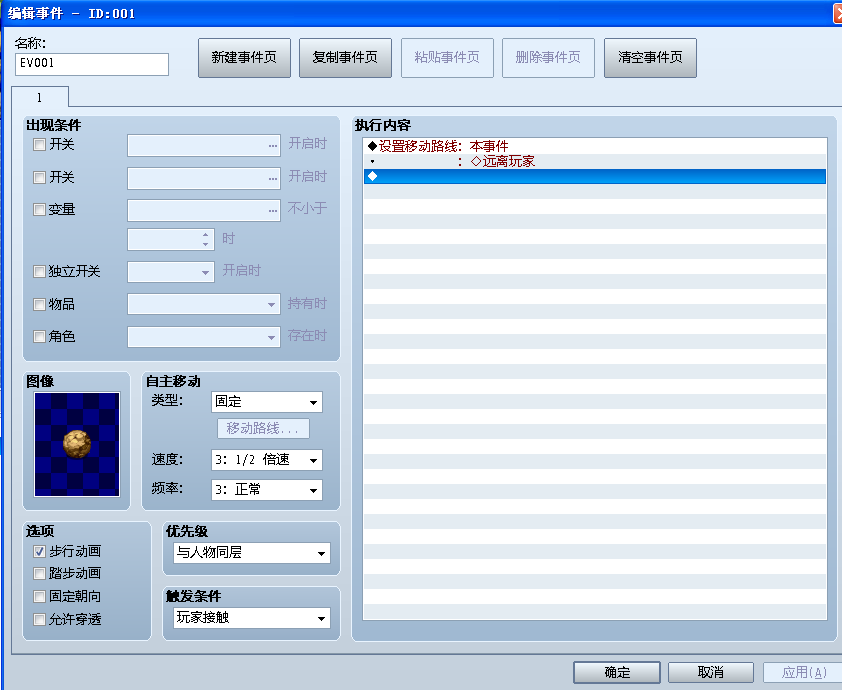The image size is (842, 690).
Task: Open the 类型 dropdown showing 固定
Action: (x=267, y=402)
